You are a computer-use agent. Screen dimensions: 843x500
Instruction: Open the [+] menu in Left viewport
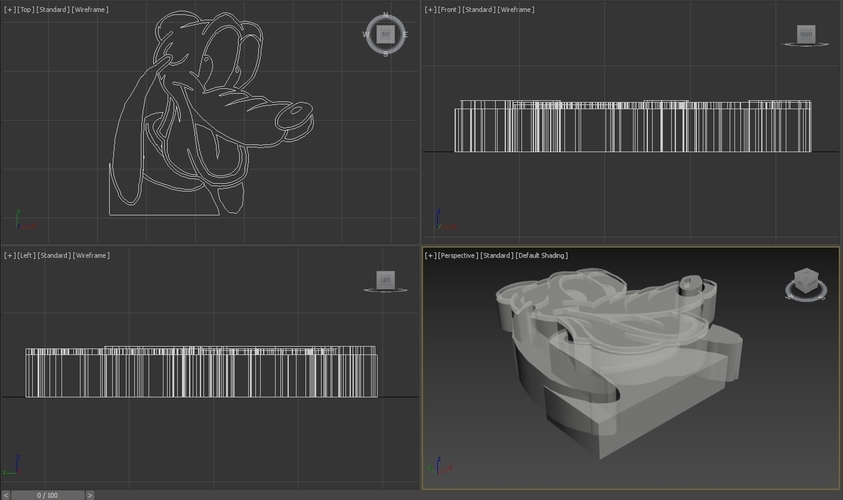pyautogui.click(x=10, y=255)
